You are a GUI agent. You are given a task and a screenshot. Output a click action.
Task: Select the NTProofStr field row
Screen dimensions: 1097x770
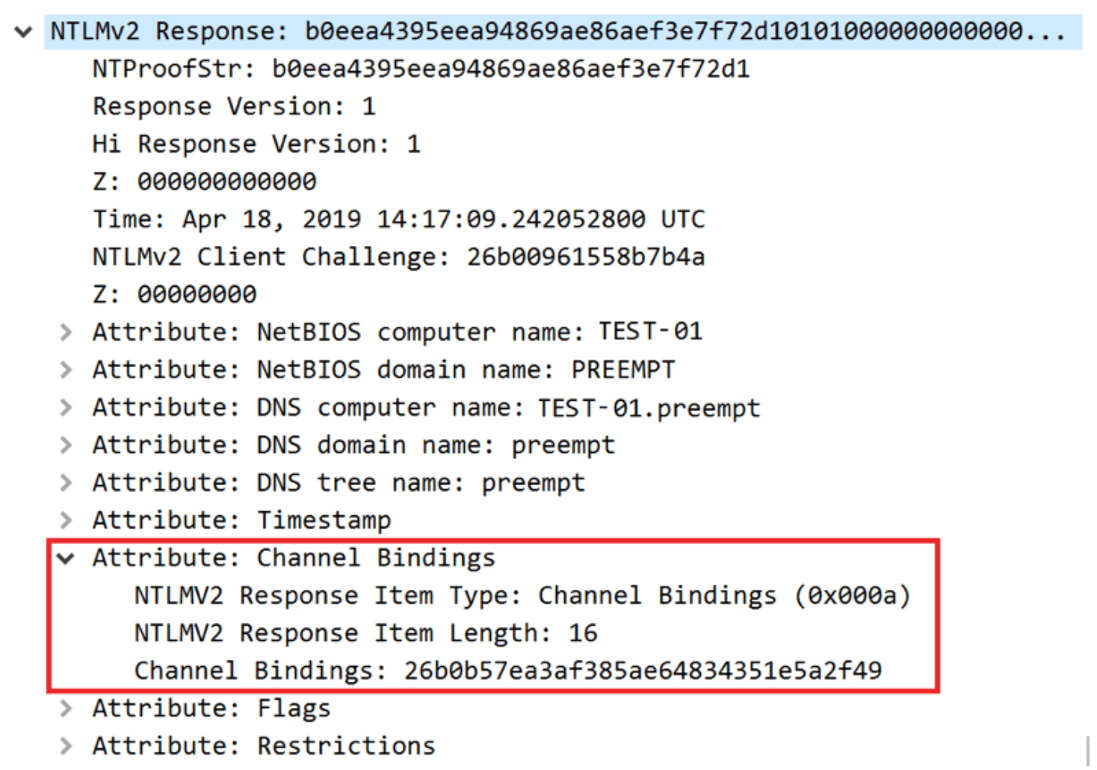click(421, 70)
